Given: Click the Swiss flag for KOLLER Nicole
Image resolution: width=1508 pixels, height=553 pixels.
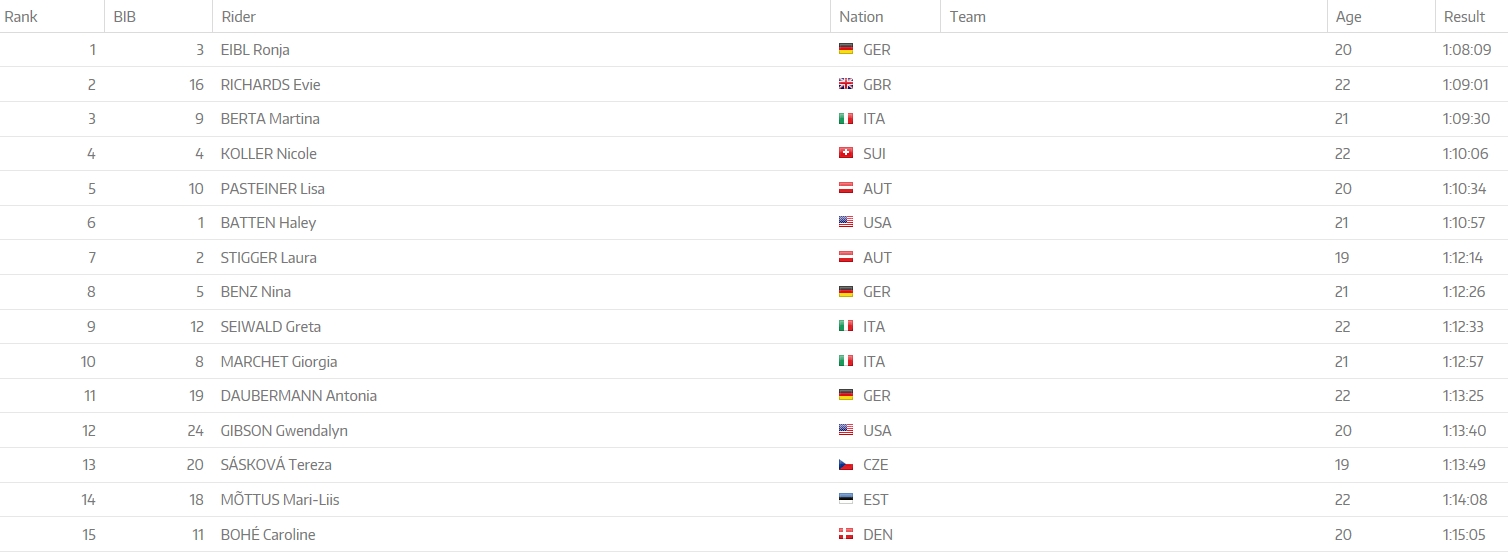Looking at the screenshot, I should pyautogui.click(x=846, y=154).
